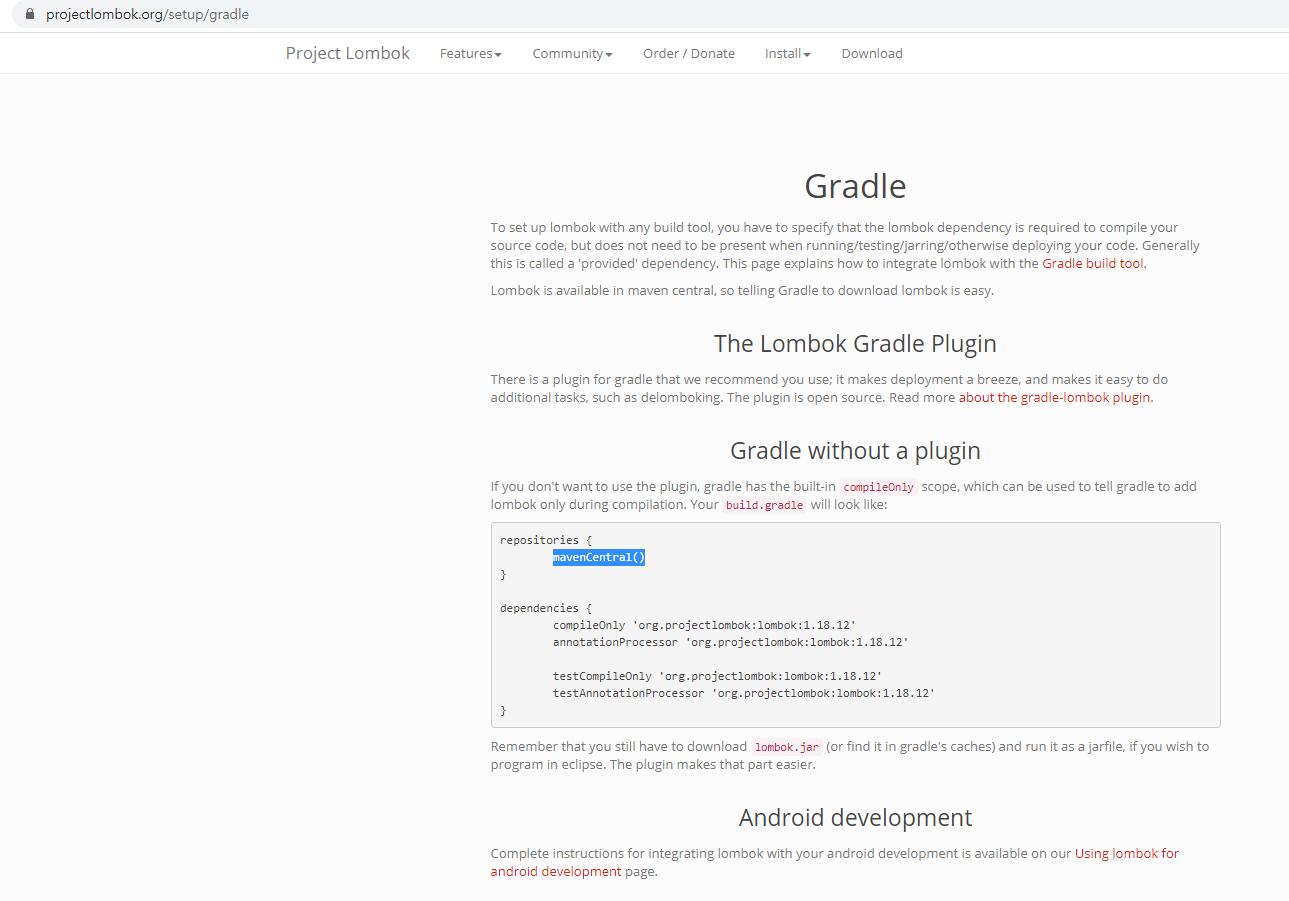Viewport: 1289px width, 901px height.
Task: Click the testCompileOnly dependency code line
Action: [717, 676]
